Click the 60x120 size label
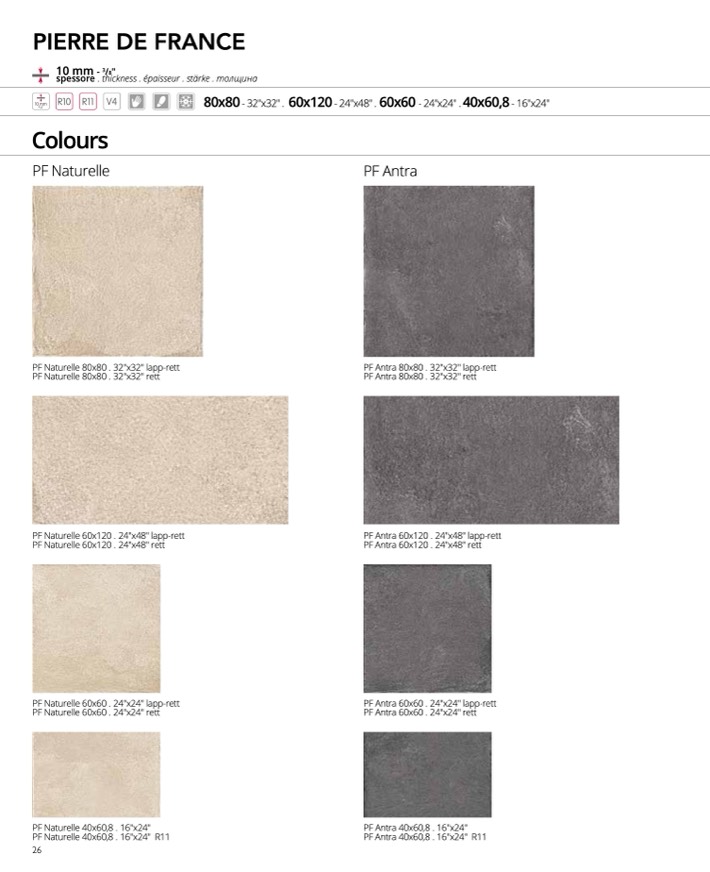Viewport: 710px width, 872px height. point(310,102)
